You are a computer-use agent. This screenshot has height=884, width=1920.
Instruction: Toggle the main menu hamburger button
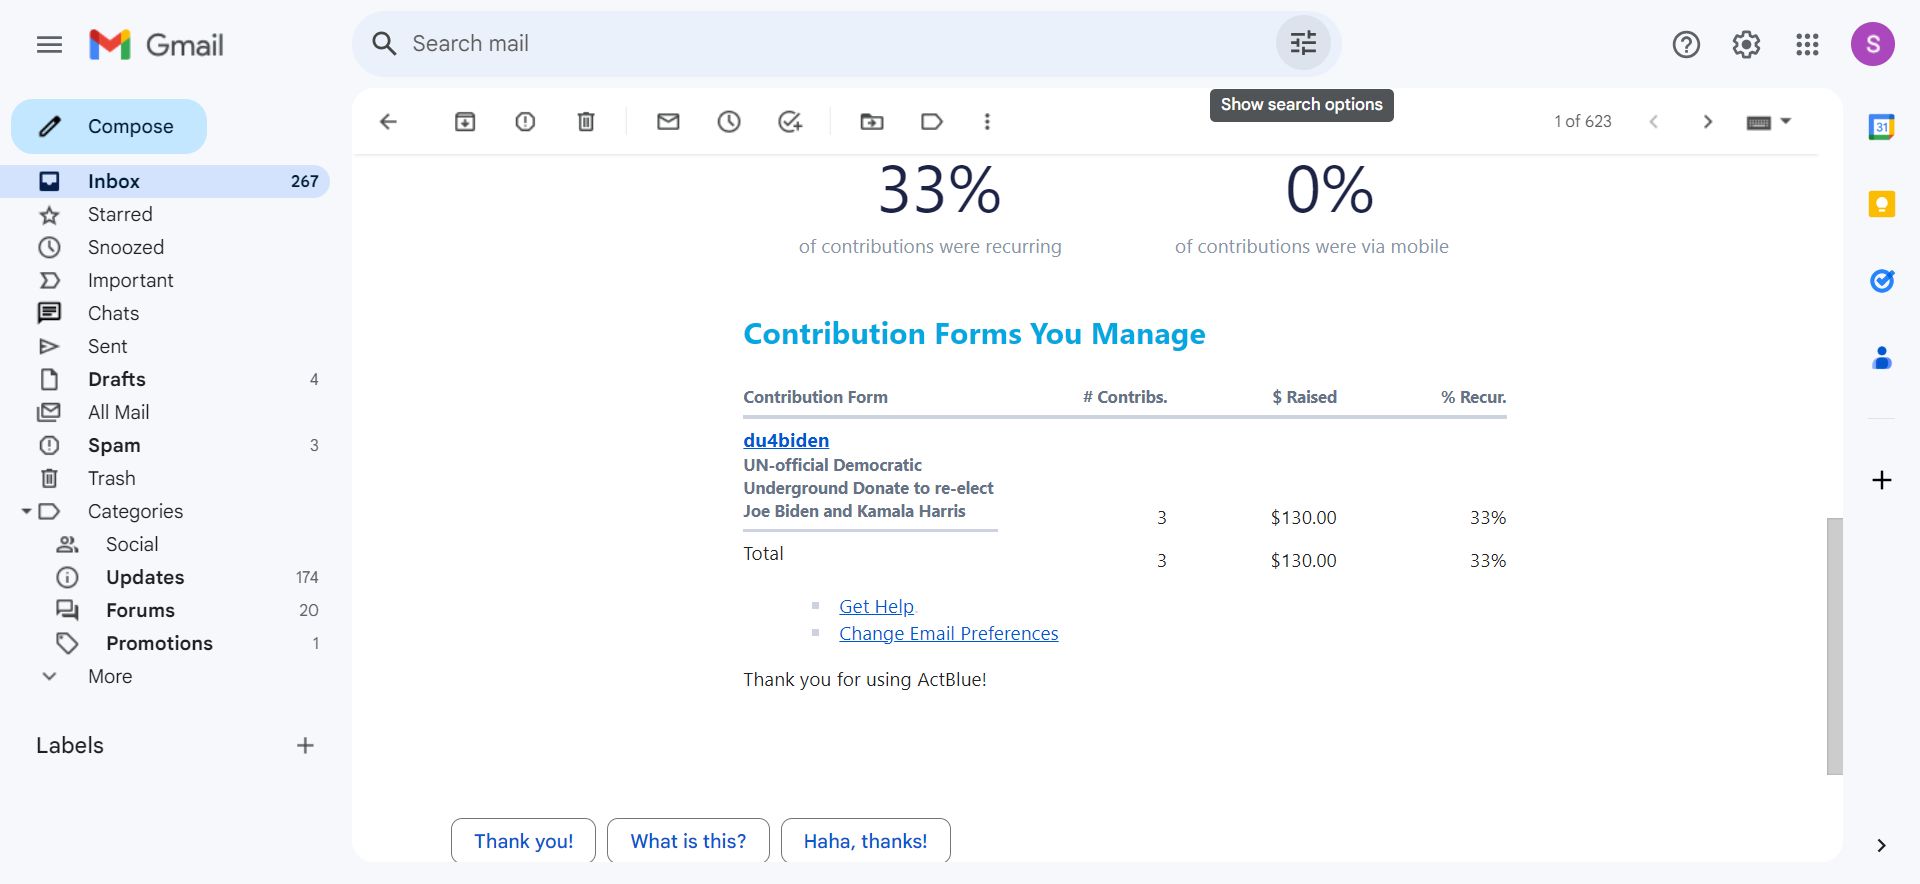49,45
